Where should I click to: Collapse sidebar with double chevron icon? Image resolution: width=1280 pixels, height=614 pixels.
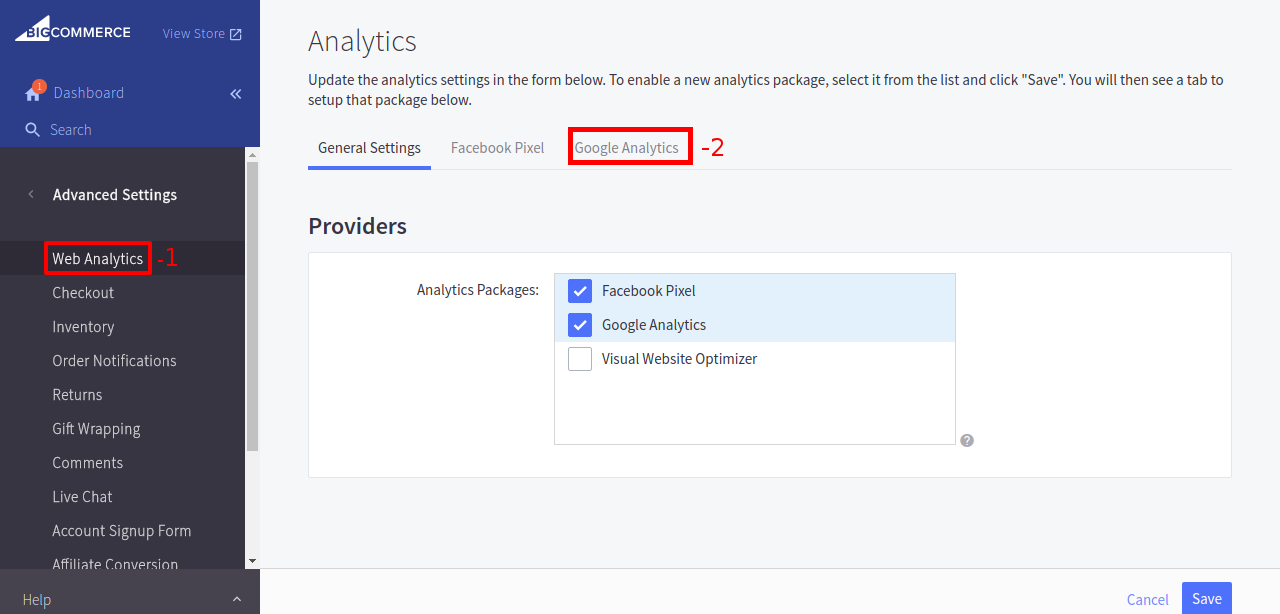(236, 94)
